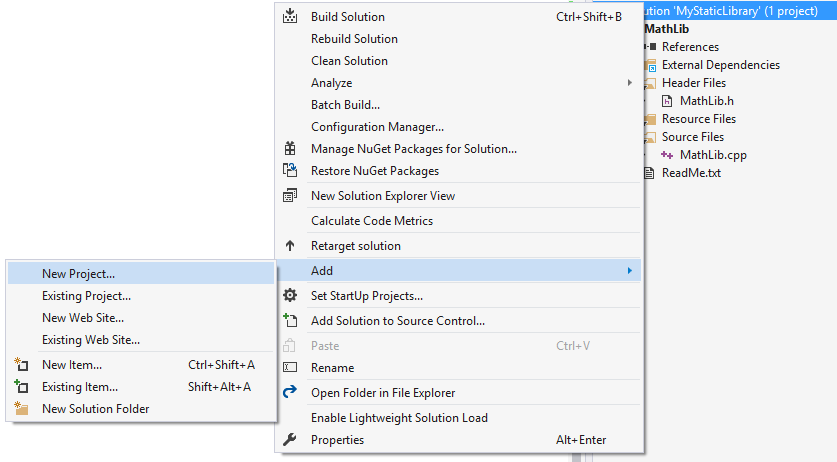Click the Set StartUp Projects gear icon
Image resolution: width=837 pixels, height=462 pixels.
[x=290, y=296]
